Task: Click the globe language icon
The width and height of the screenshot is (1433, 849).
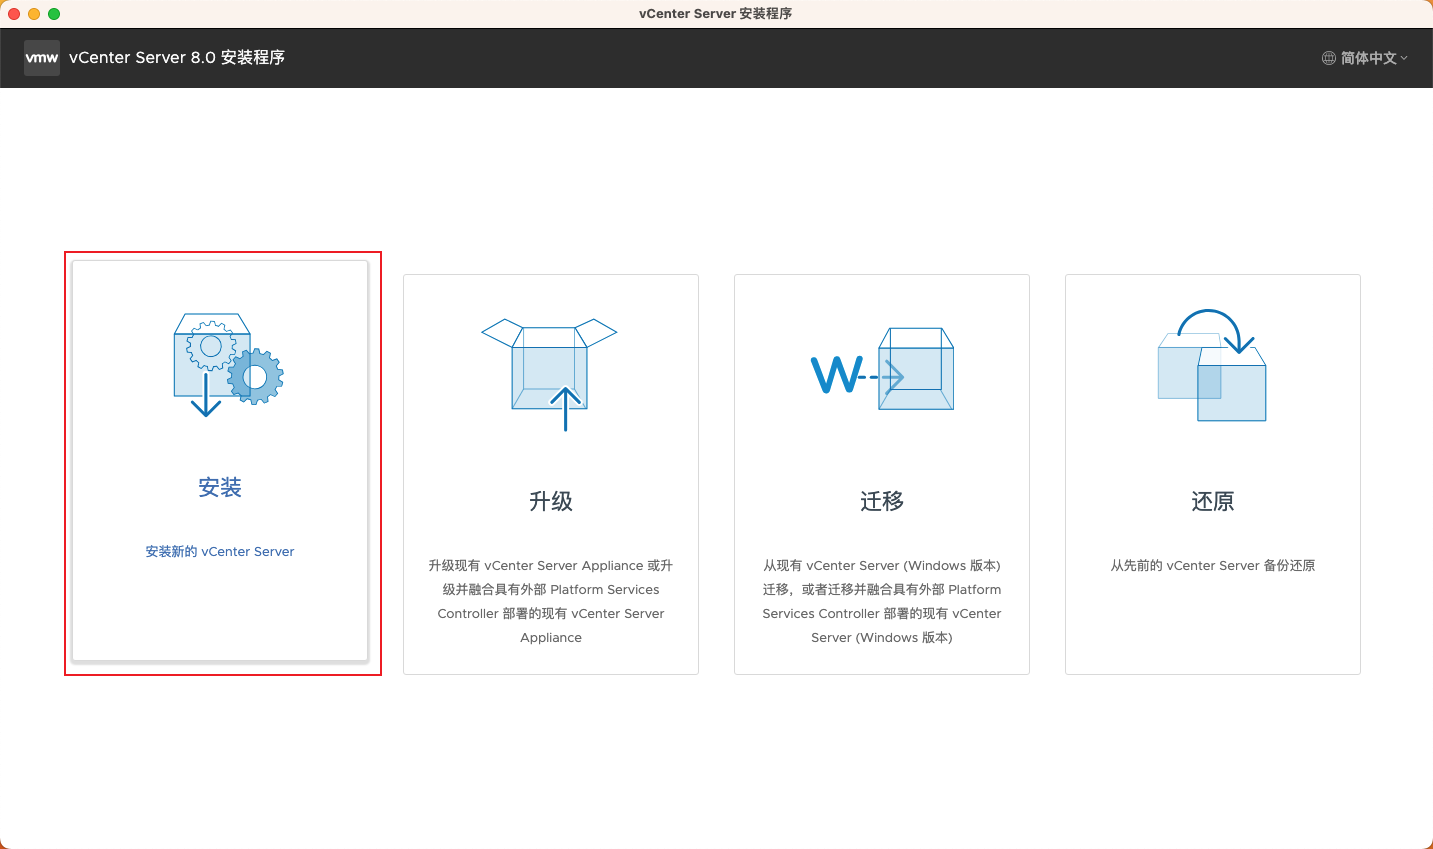Action: [x=1329, y=58]
